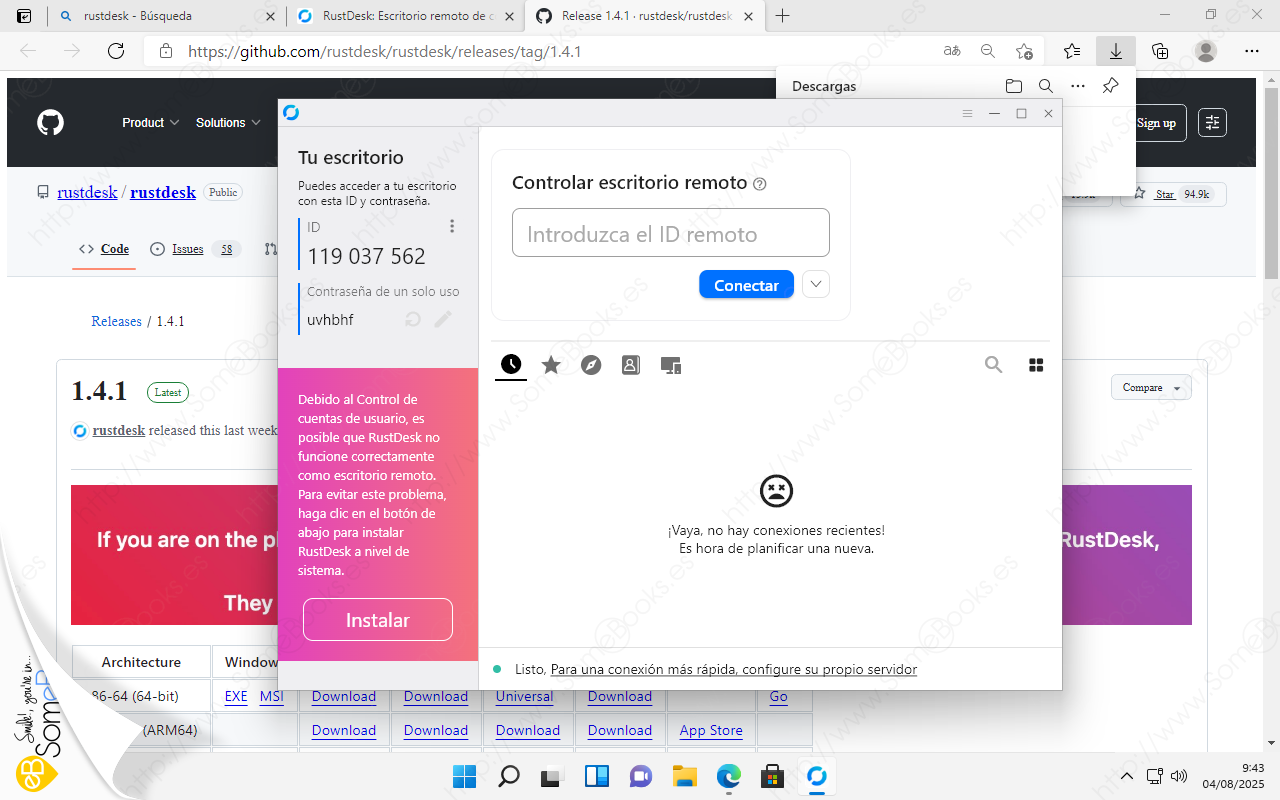
Task: Show recent sessions clock tab in RustDesk
Action: [511, 364]
